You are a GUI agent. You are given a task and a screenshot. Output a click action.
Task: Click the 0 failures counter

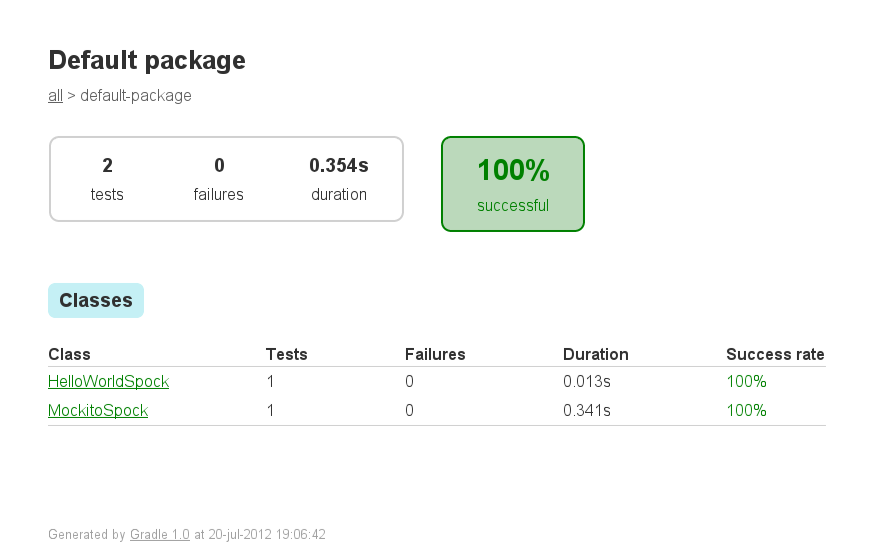219,178
